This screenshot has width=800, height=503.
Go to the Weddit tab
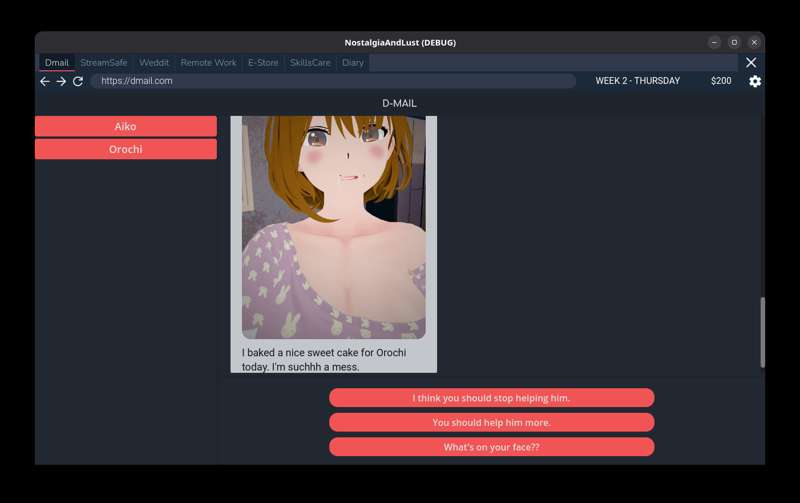tap(154, 62)
